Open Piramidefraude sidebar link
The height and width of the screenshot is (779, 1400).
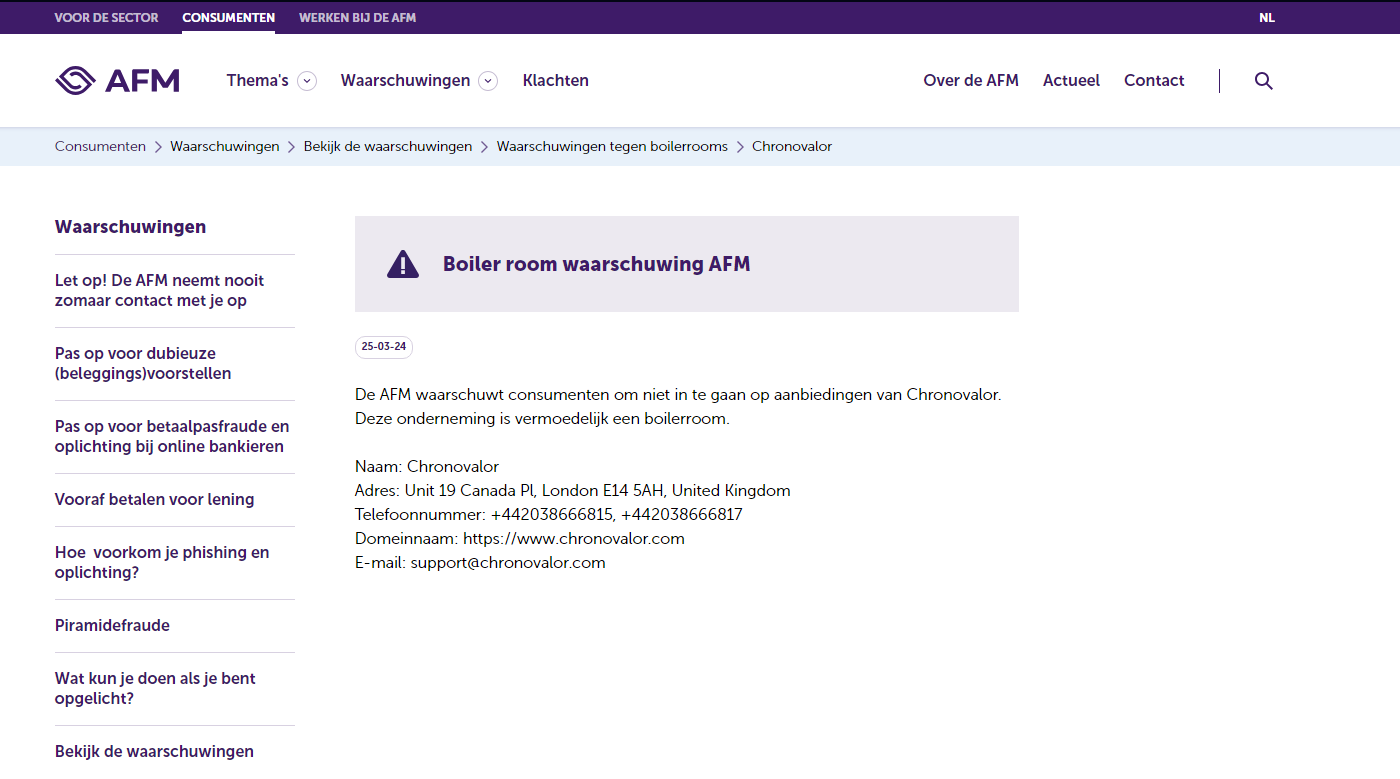click(x=112, y=626)
